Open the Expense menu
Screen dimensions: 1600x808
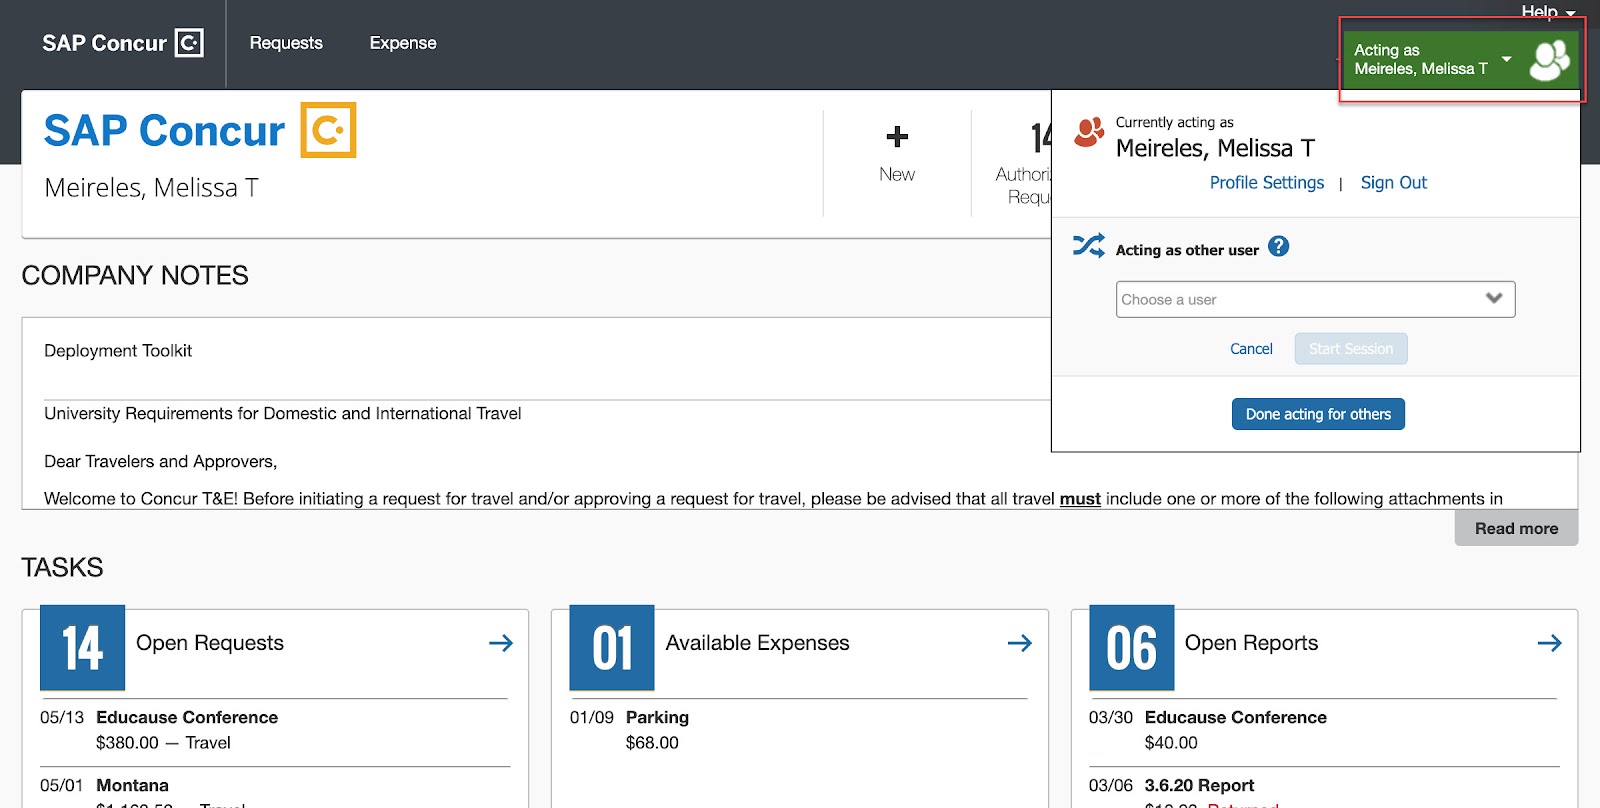403,43
